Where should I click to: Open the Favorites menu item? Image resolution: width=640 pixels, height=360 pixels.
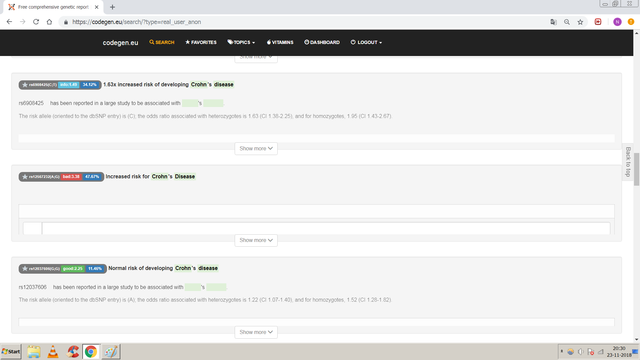click(201, 42)
